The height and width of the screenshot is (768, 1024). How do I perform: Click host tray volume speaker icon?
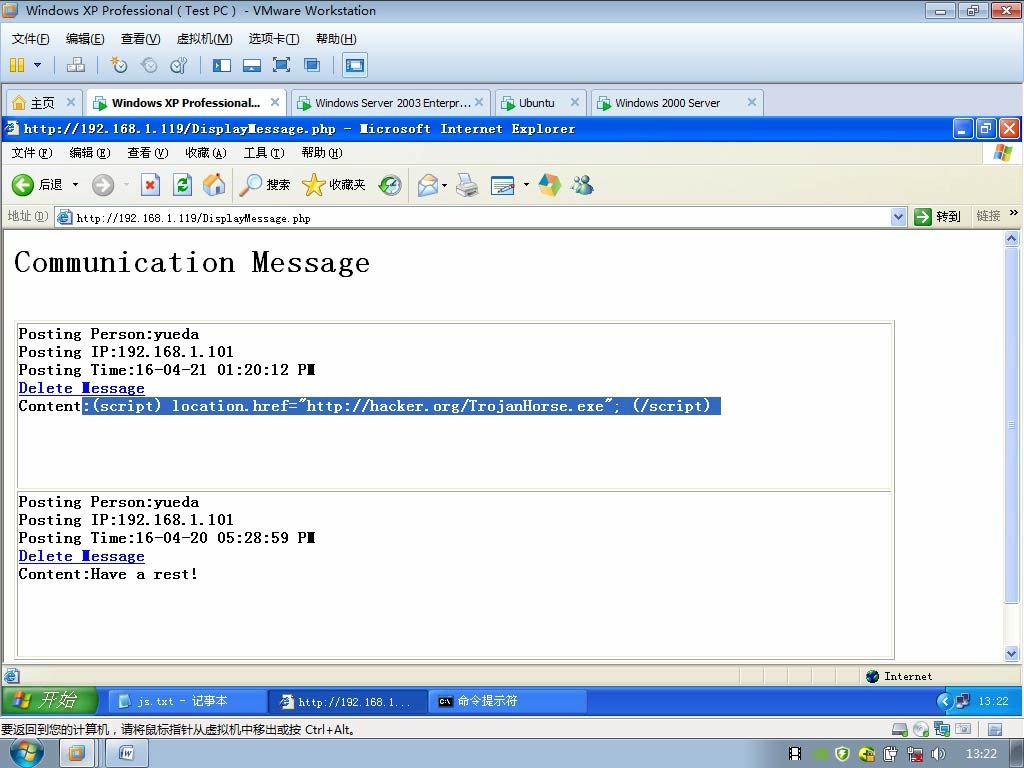938,754
